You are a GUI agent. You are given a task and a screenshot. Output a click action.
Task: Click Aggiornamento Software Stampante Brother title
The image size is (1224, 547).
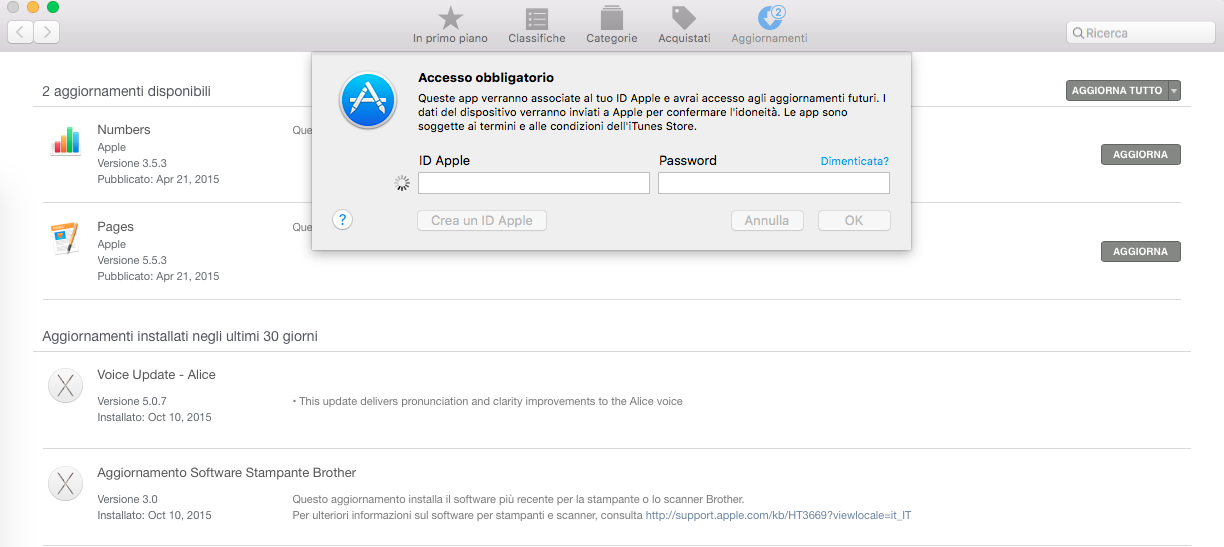click(x=226, y=473)
